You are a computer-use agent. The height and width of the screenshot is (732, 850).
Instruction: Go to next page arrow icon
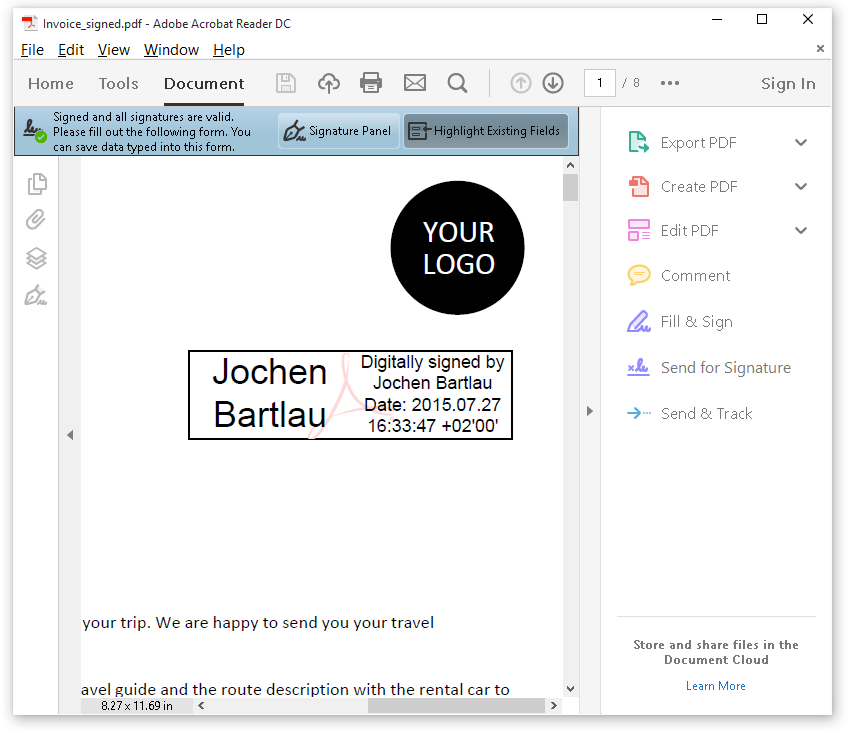point(553,84)
